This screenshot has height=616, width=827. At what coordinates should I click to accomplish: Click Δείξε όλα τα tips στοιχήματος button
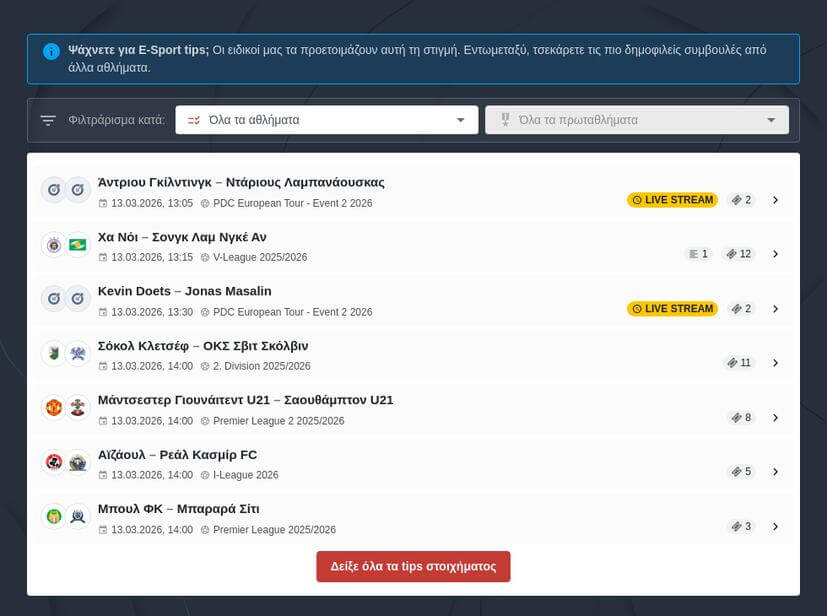tap(413, 566)
